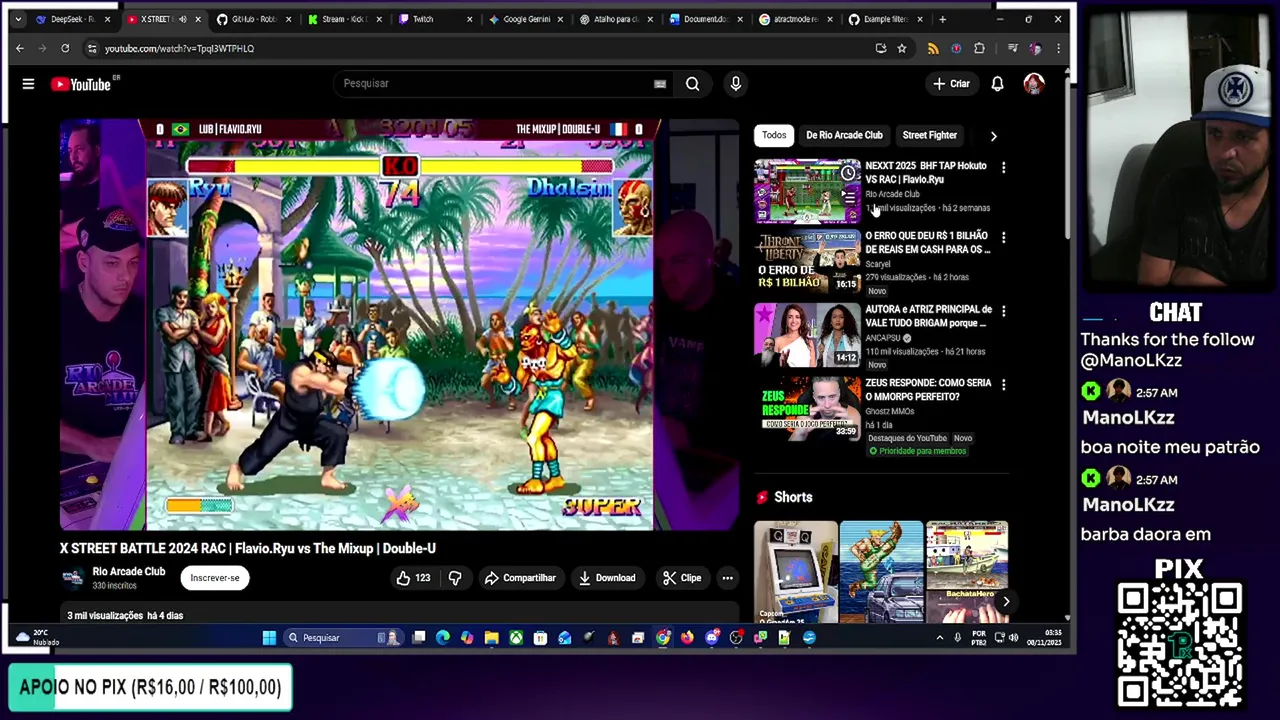The image size is (1280, 720).
Task: Open O ERRO QUE DEU R$ 1 BILHÃO thumbnail
Action: pos(807,262)
